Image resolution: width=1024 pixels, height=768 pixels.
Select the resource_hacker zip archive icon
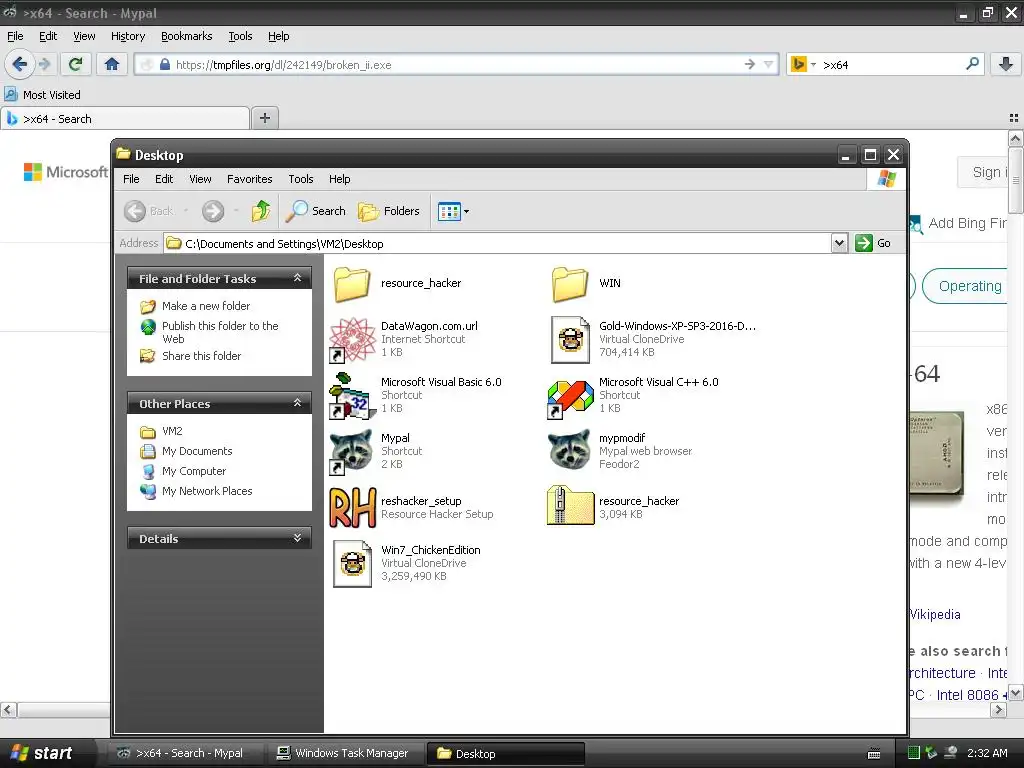click(570, 505)
